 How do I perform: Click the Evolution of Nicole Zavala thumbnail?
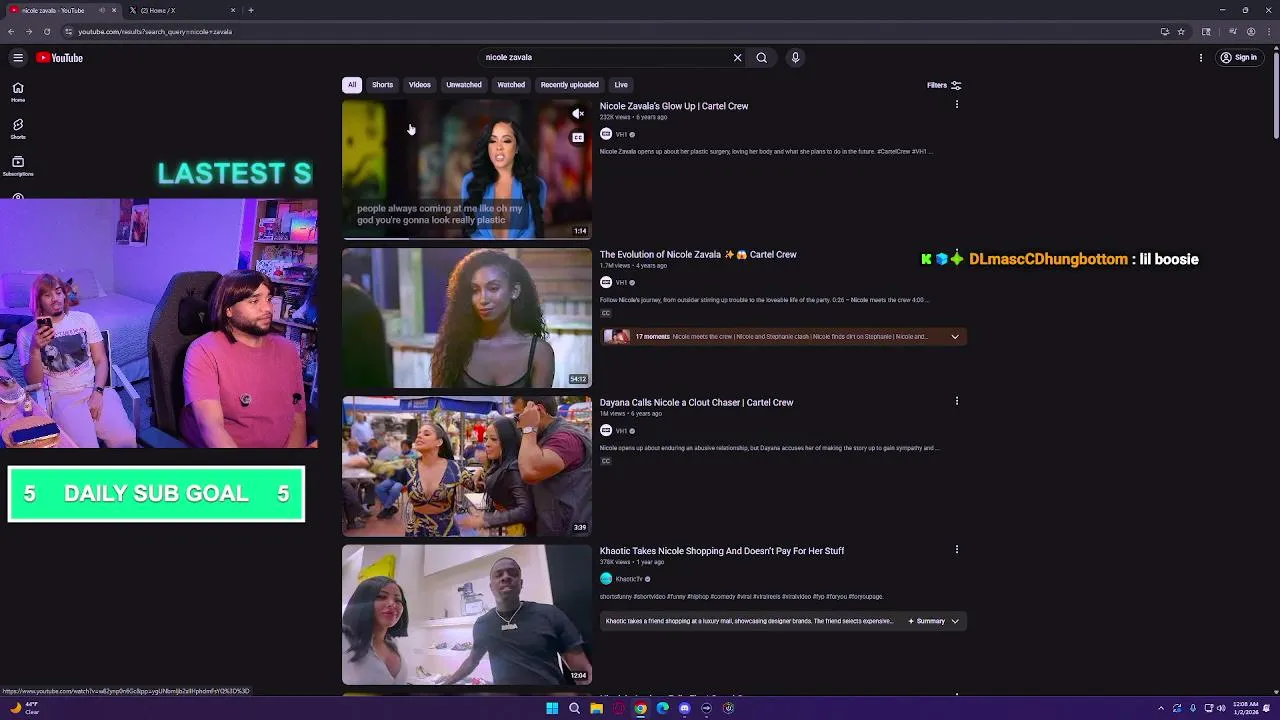point(467,318)
